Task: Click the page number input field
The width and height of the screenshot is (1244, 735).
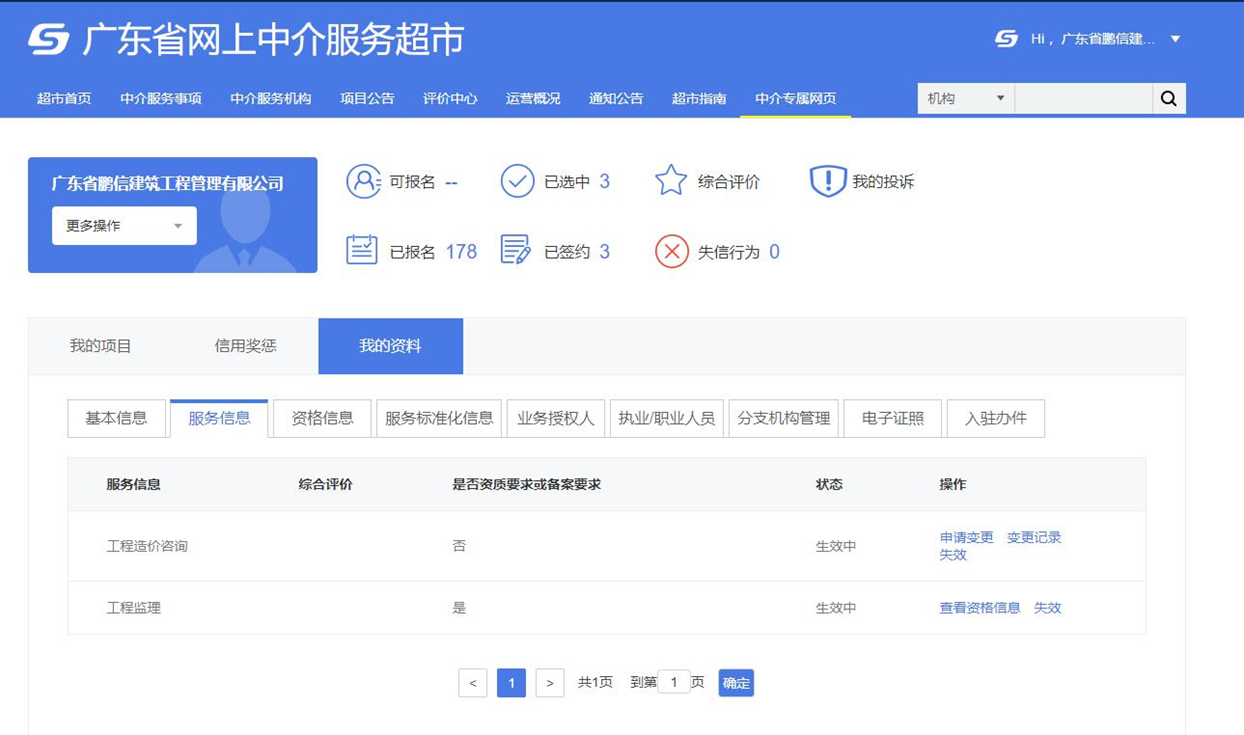Action: click(674, 682)
